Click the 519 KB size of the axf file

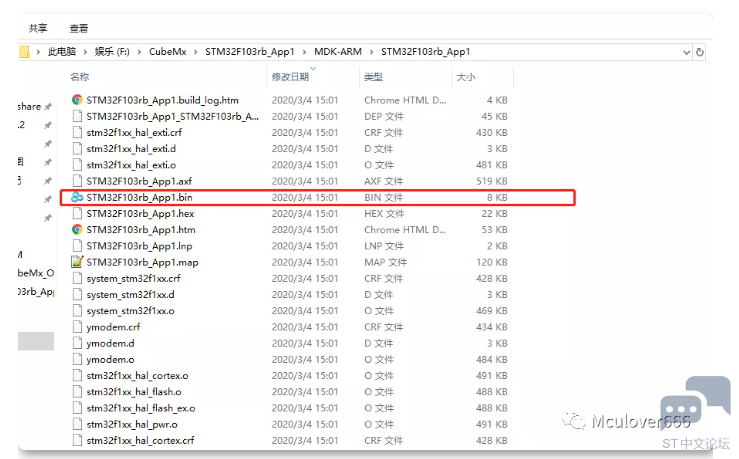pos(492,181)
